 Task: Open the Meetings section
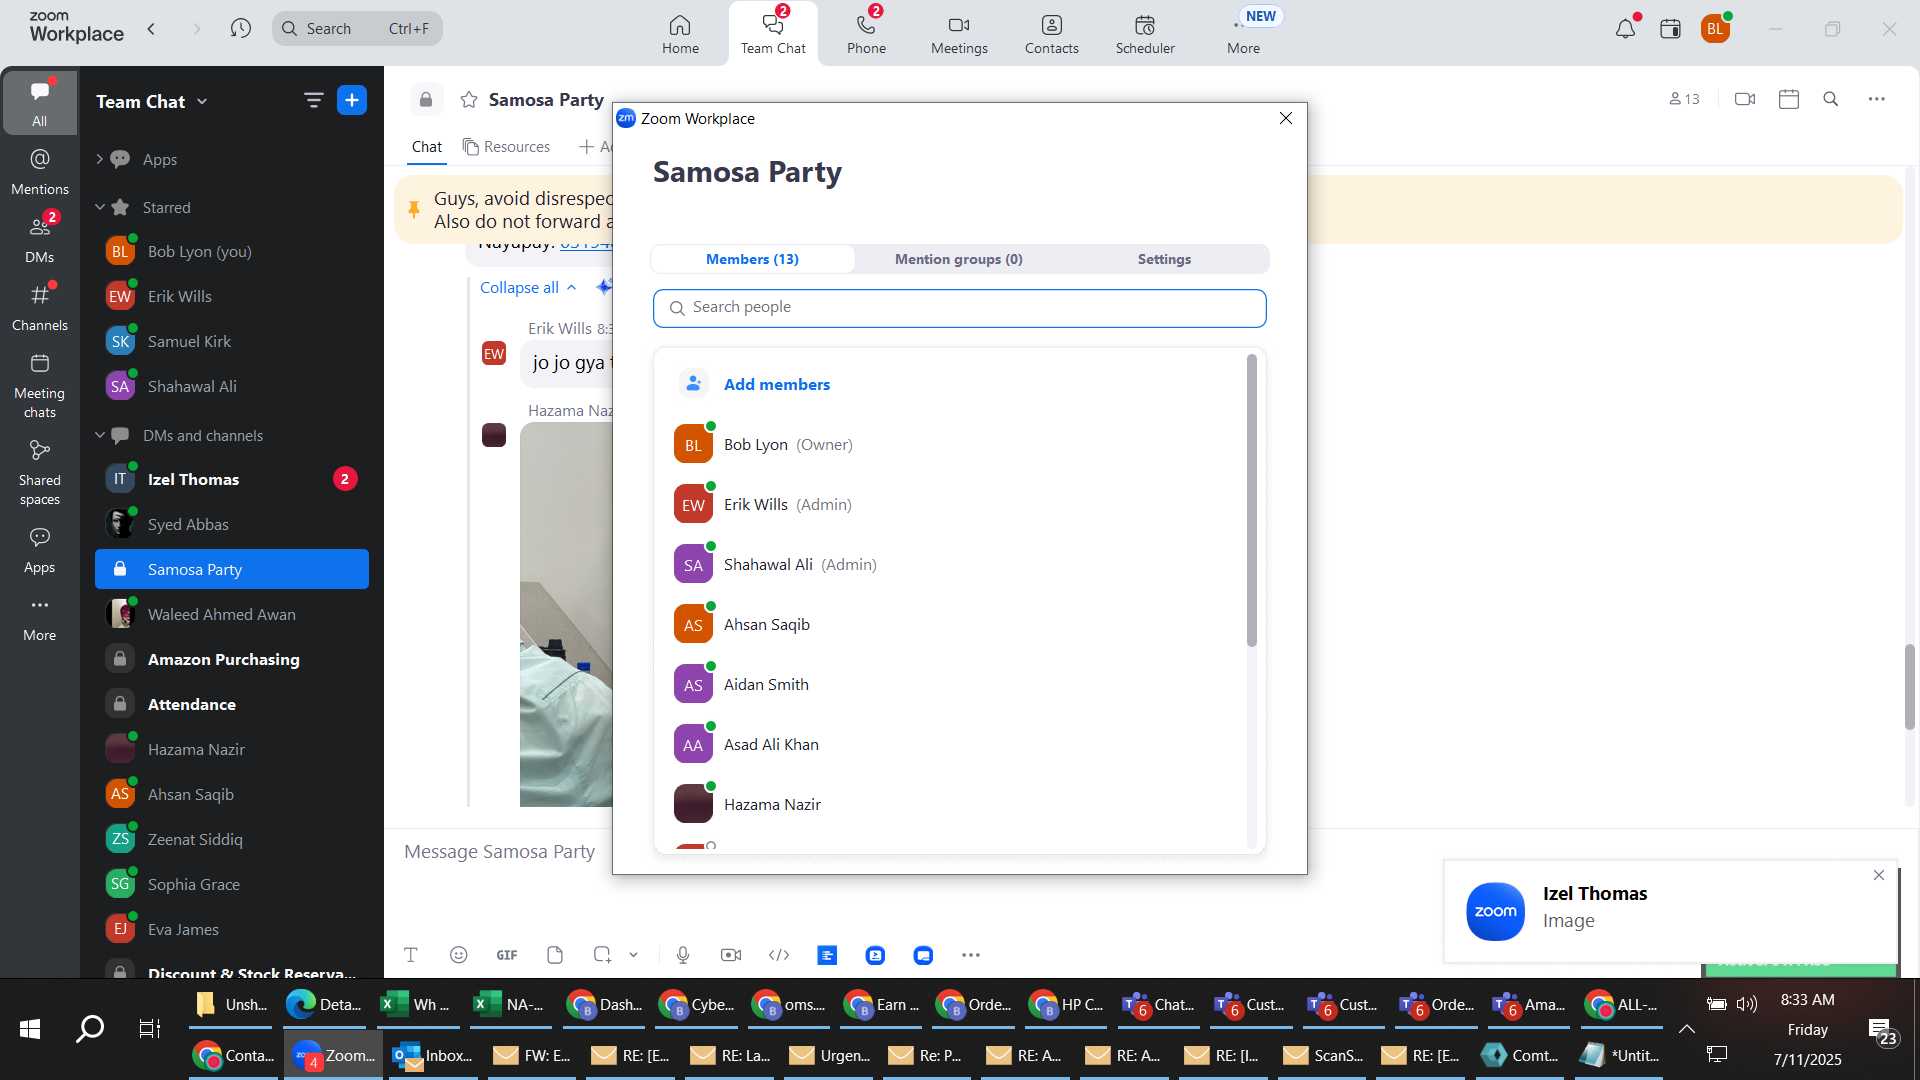point(959,34)
